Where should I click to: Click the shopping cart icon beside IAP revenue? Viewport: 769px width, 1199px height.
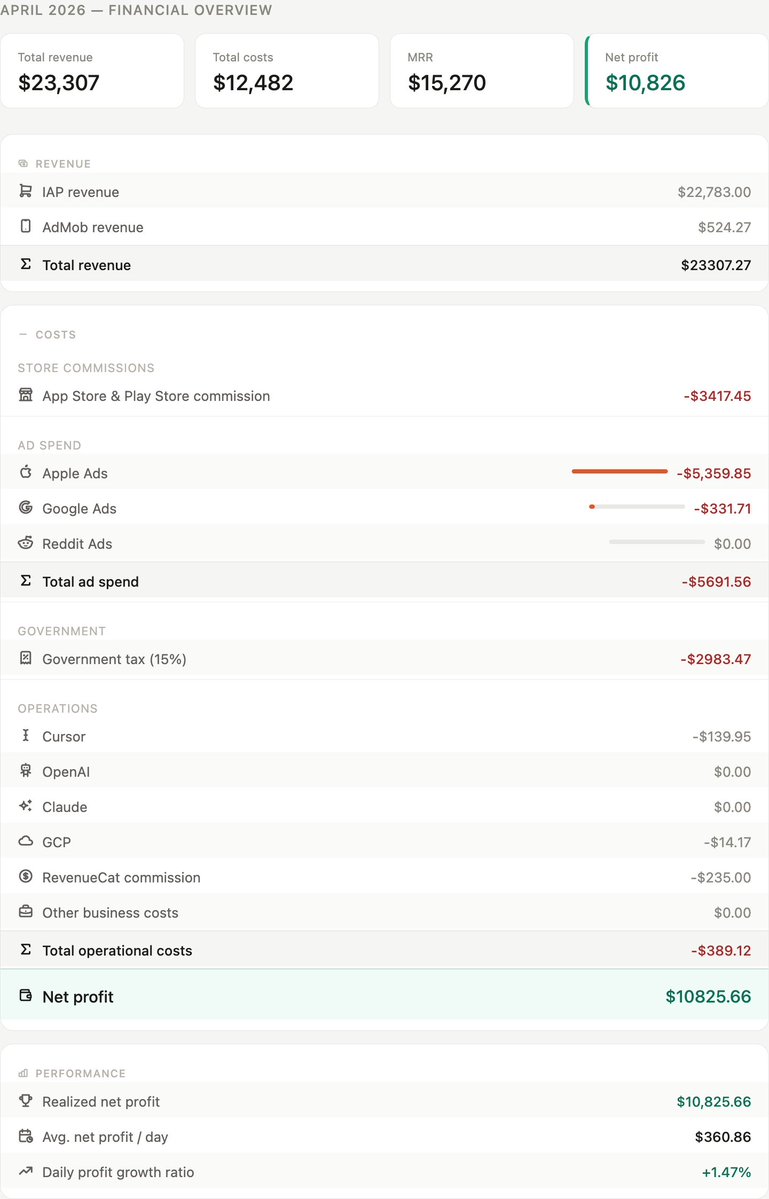[25, 191]
